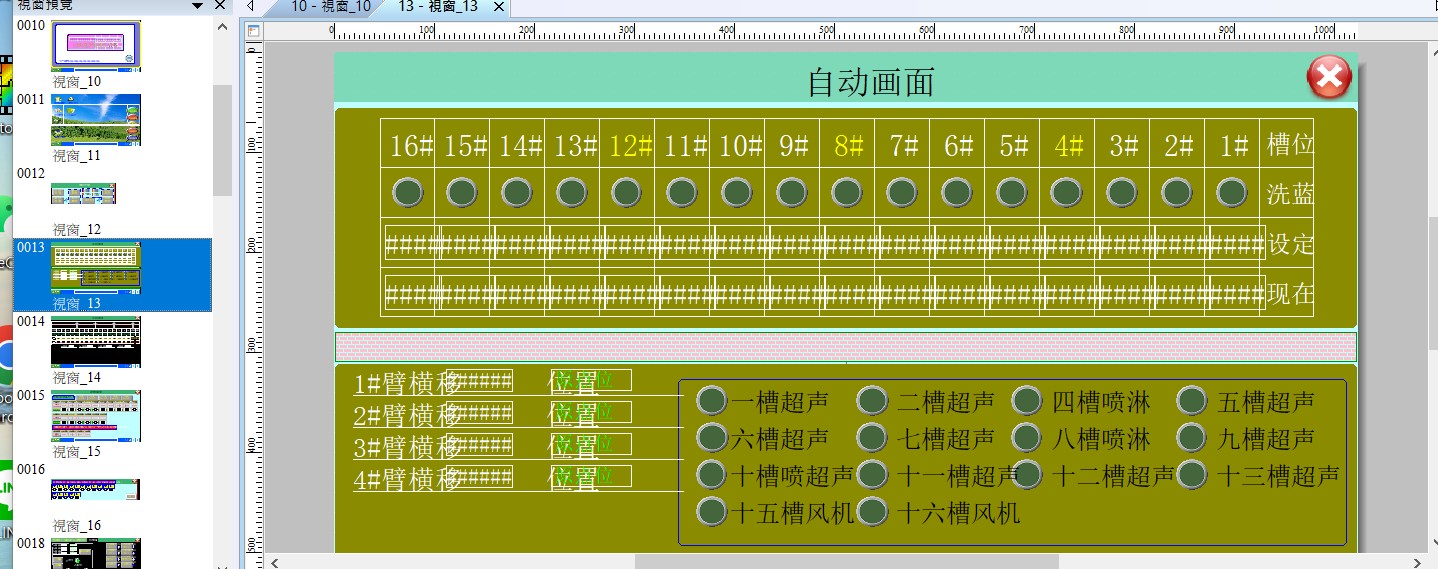Click the 洗蓝 lamp under slot 16#
The height and width of the screenshot is (569, 1438).
tap(407, 192)
